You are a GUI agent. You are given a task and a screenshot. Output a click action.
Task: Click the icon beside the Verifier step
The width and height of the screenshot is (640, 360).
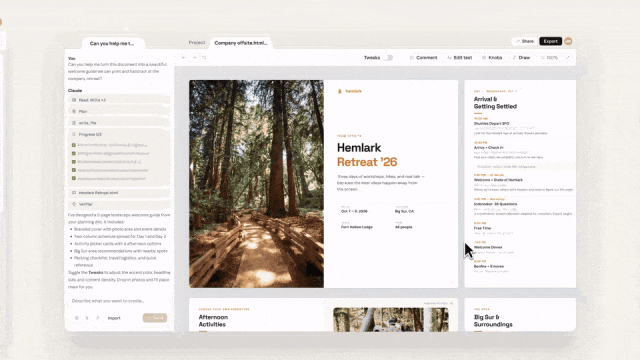[74, 204]
